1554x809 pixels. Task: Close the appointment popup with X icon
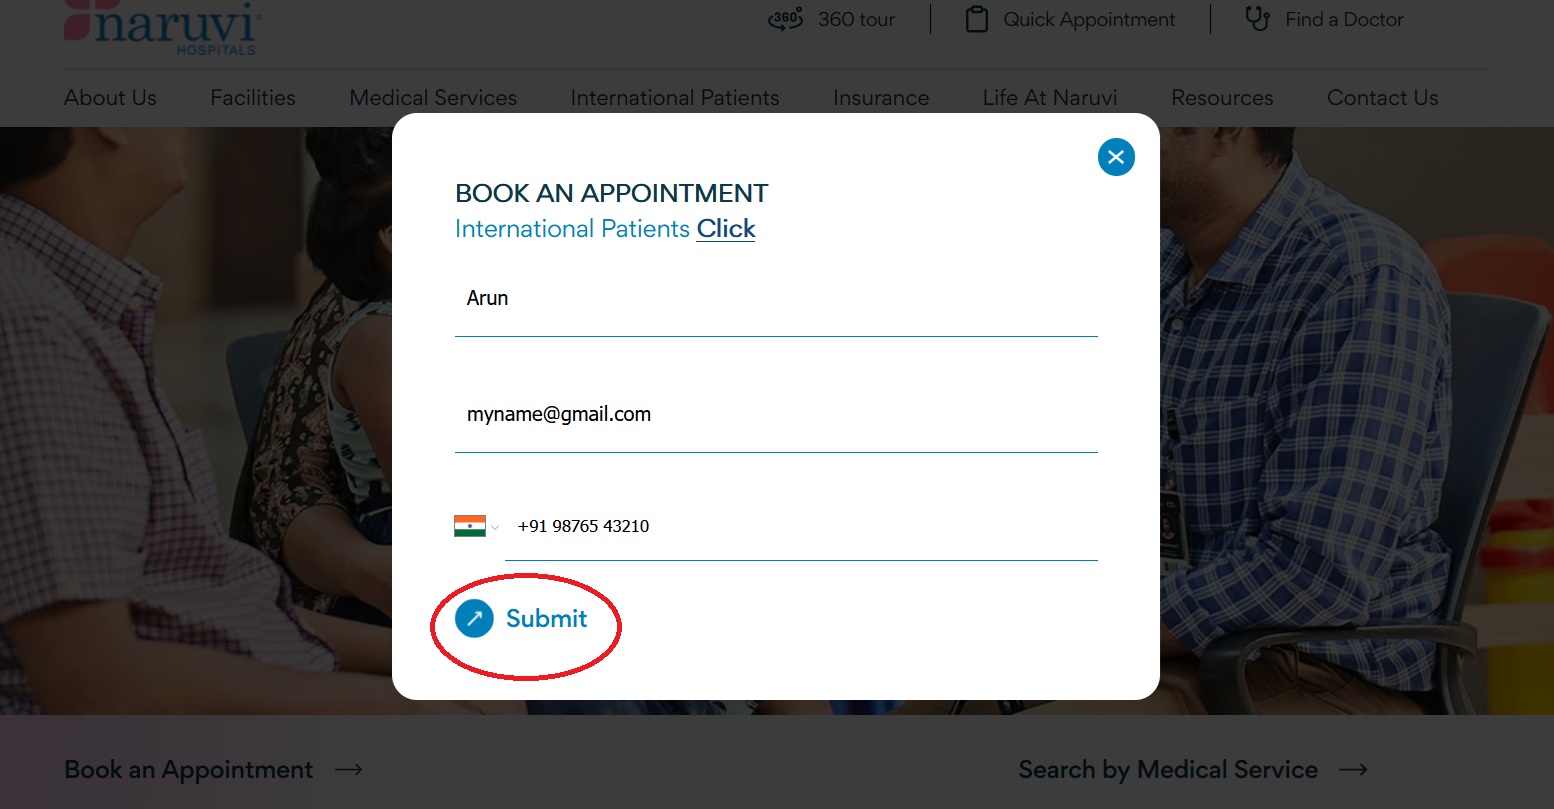pos(1116,157)
